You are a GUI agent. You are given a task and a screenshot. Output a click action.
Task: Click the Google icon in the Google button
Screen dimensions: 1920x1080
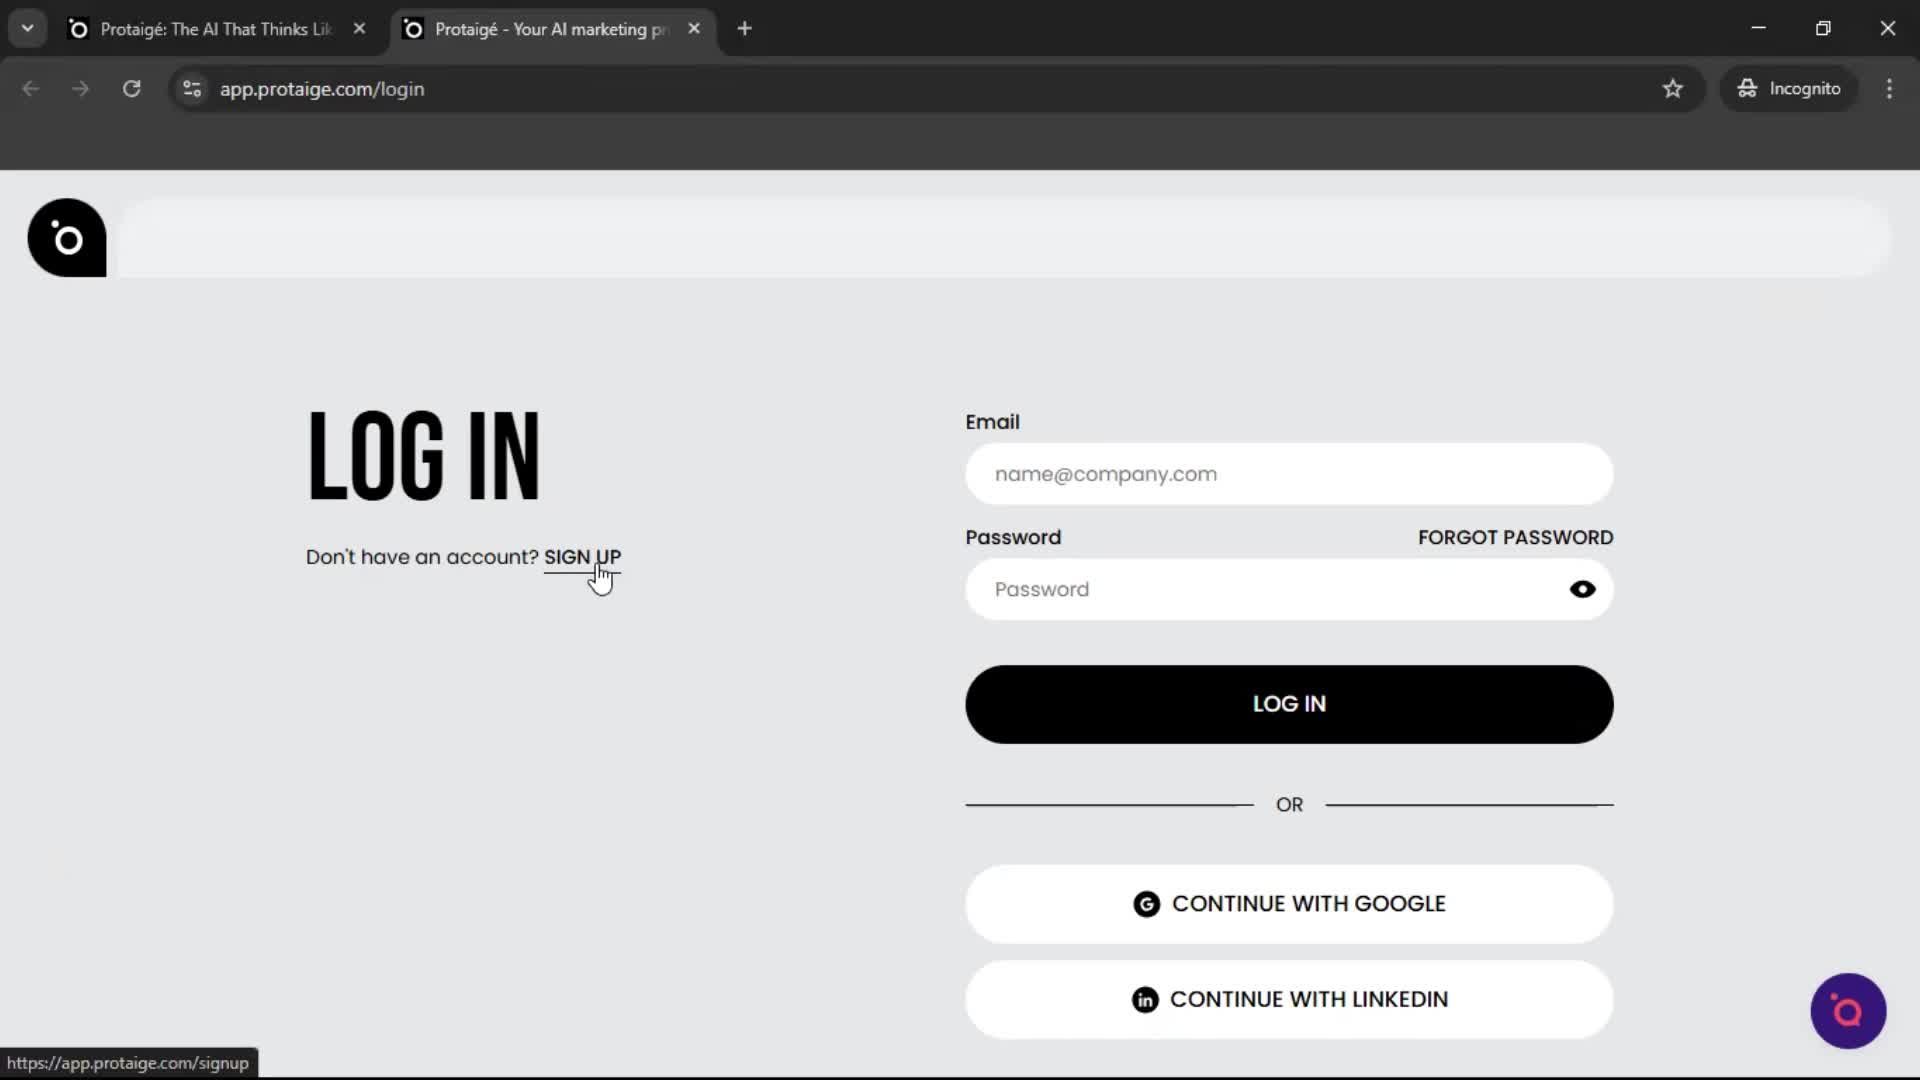click(1146, 903)
